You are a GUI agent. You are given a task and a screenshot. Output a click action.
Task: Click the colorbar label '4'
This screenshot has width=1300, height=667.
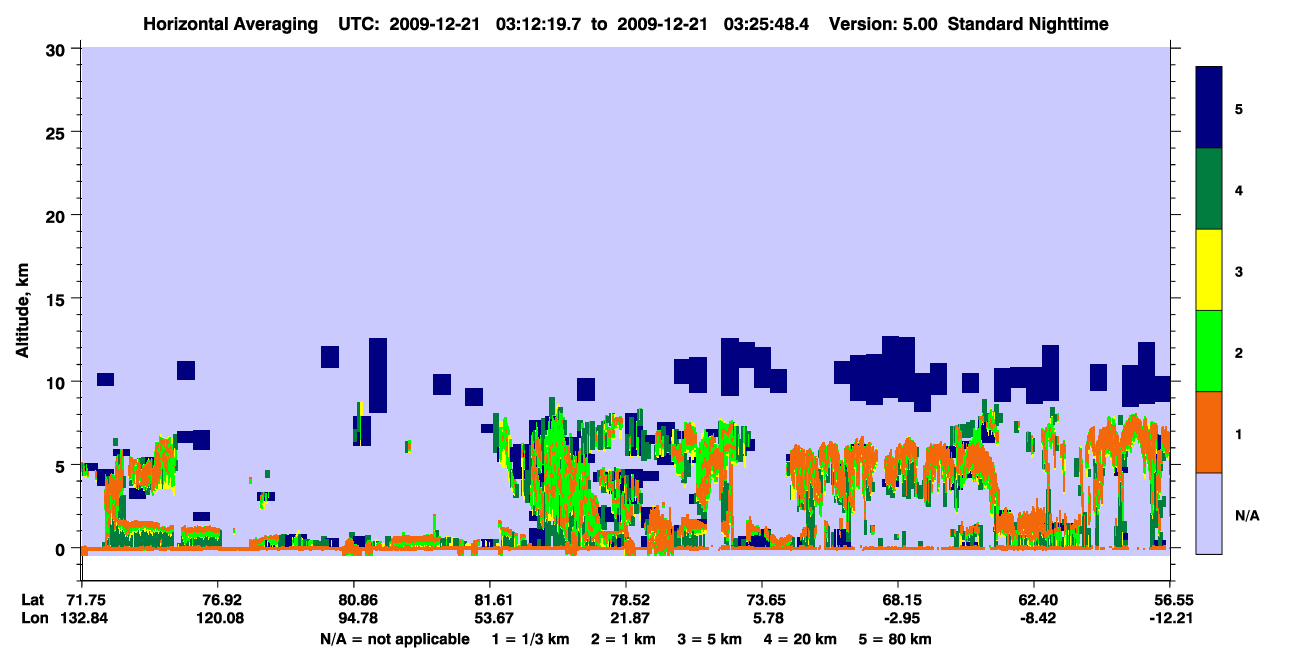1239,189
